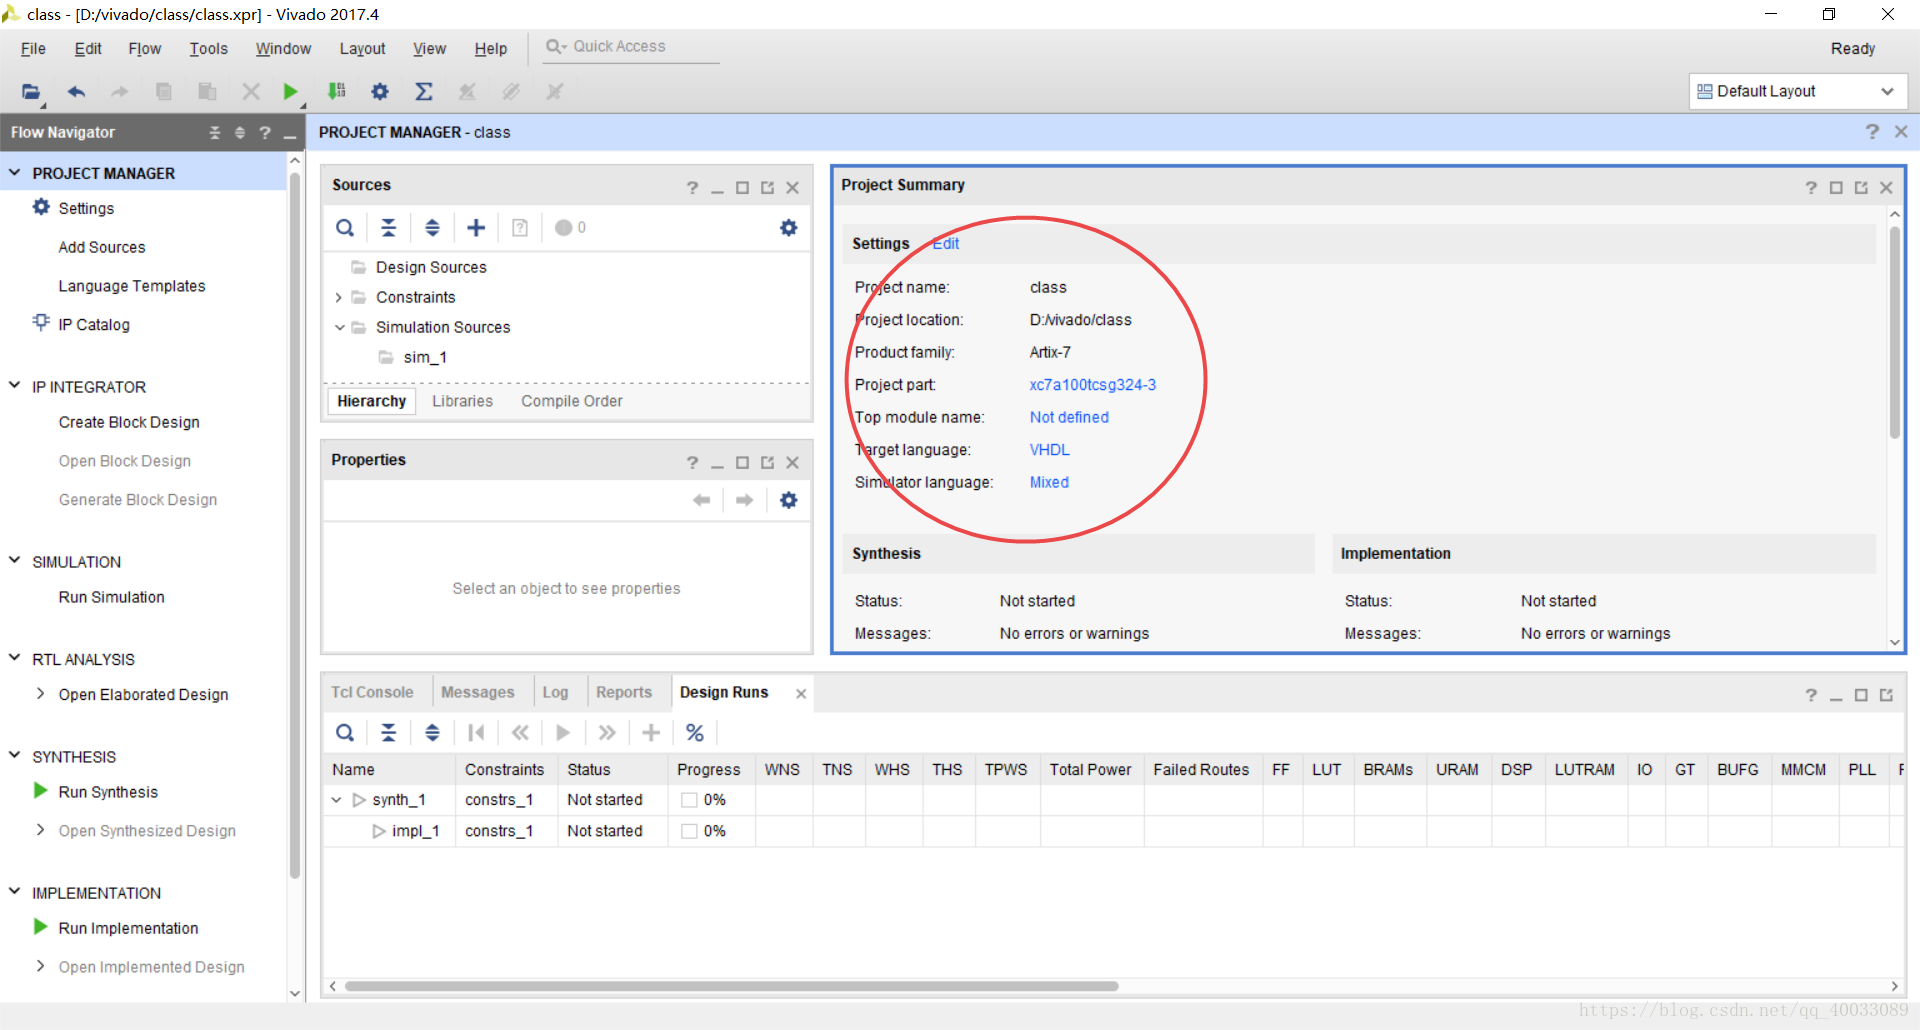1920x1030 pixels.
Task: Click Design Runs horizontal scrollbar
Action: tap(731, 986)
